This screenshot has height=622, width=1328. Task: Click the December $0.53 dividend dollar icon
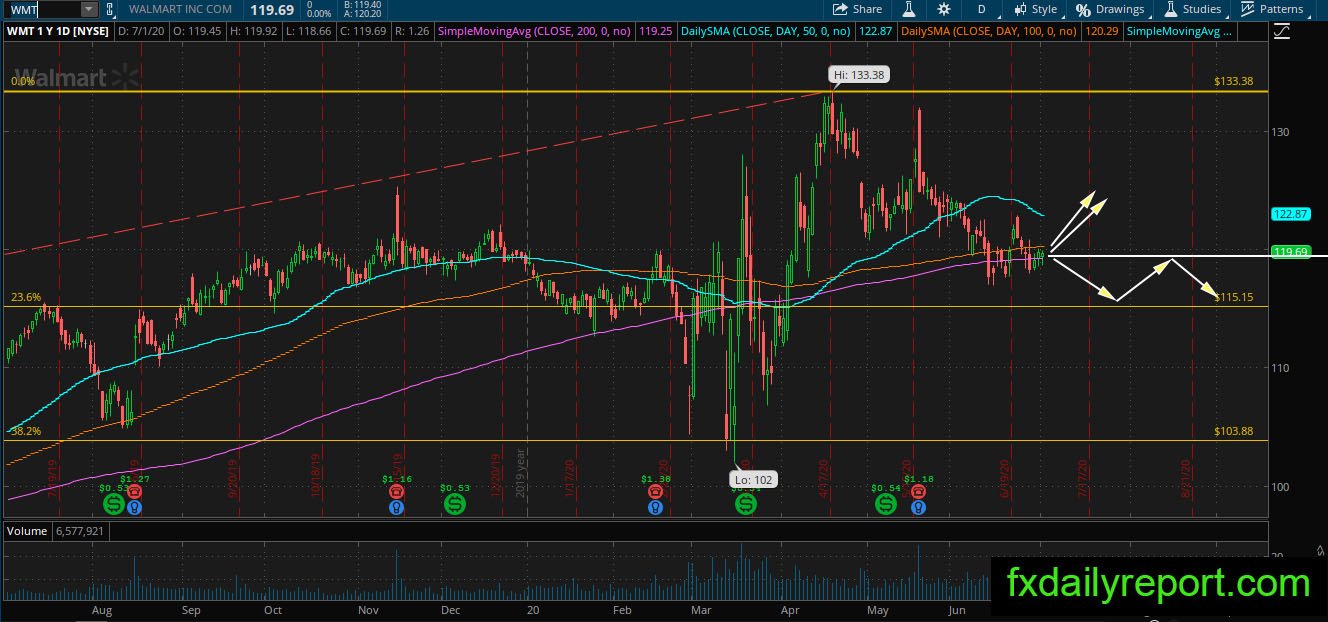(454, 504)
